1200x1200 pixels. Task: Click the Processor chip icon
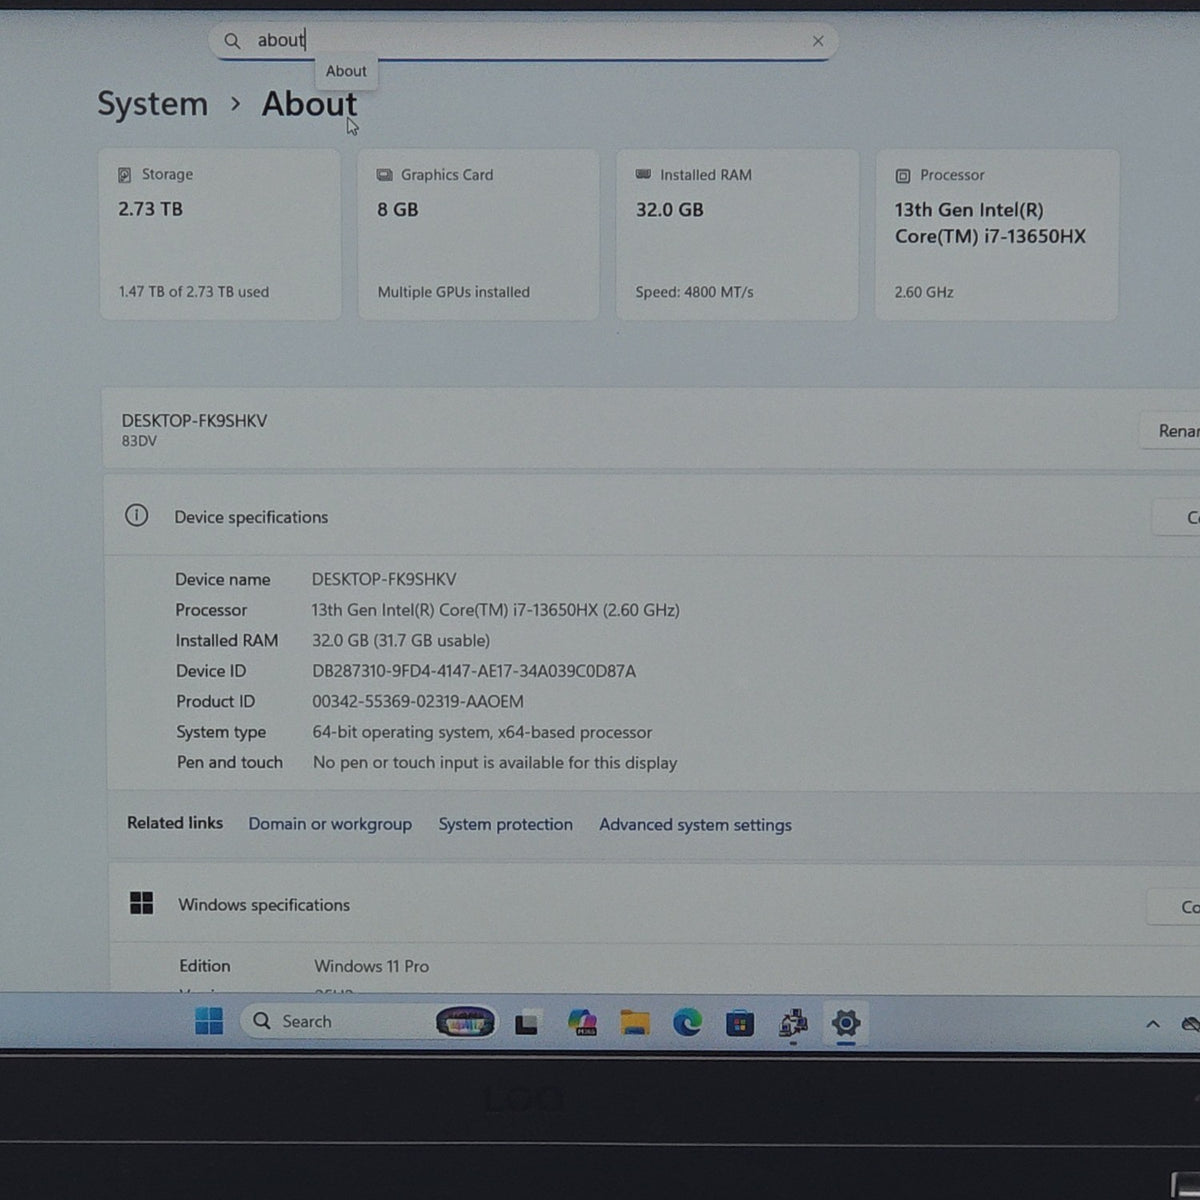coord(903,176)
